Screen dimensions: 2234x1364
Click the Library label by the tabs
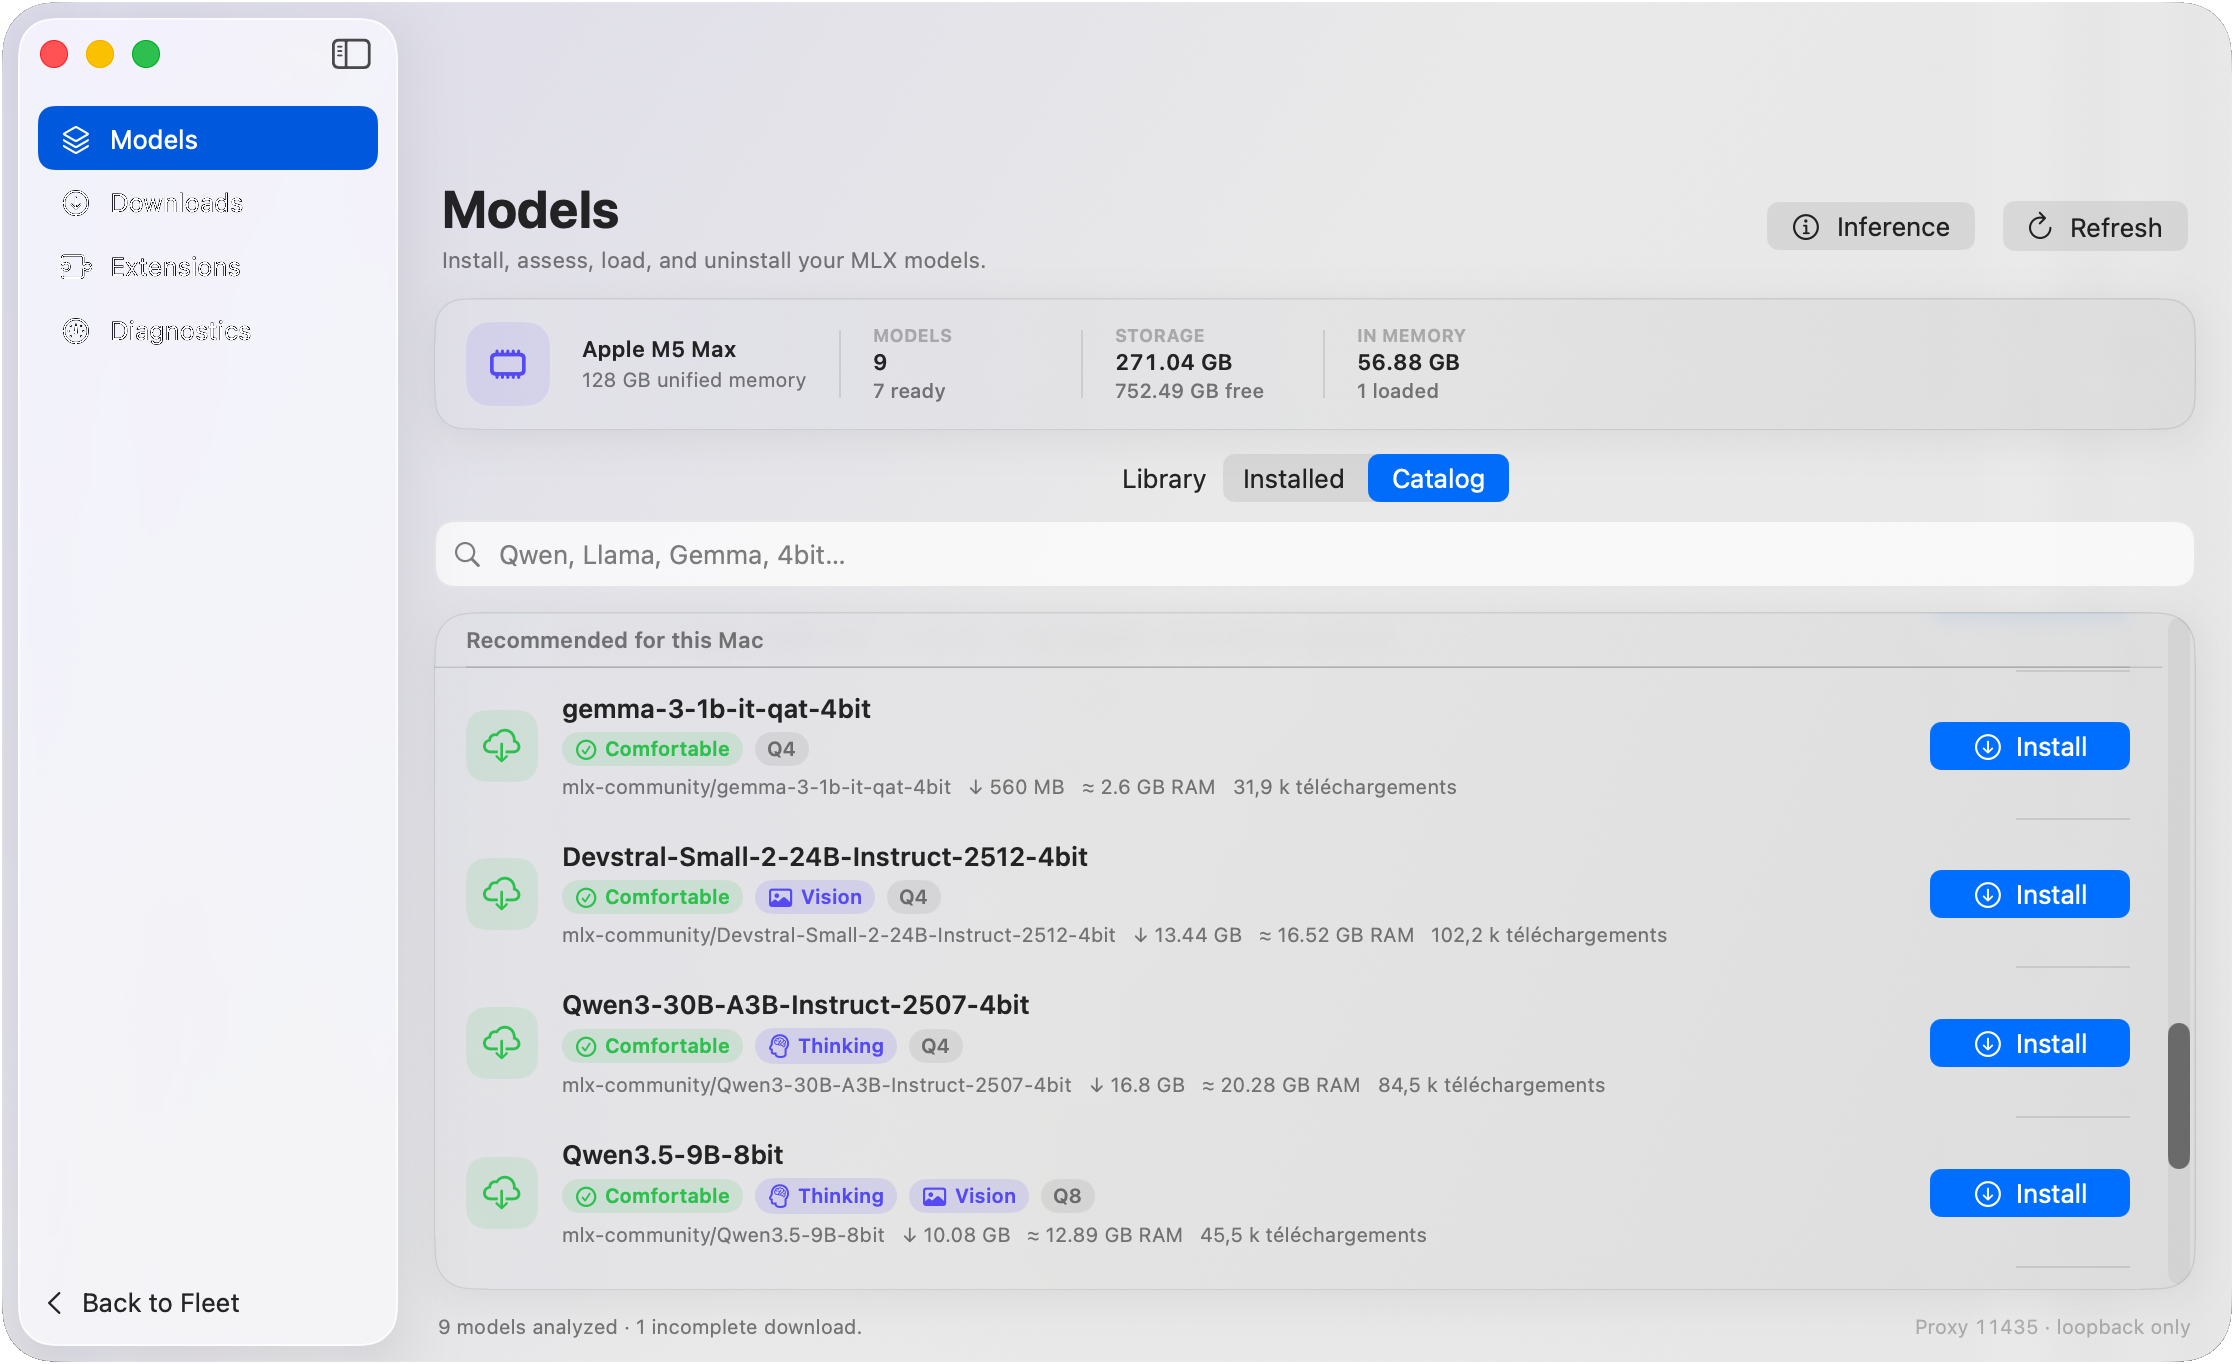1164,478
